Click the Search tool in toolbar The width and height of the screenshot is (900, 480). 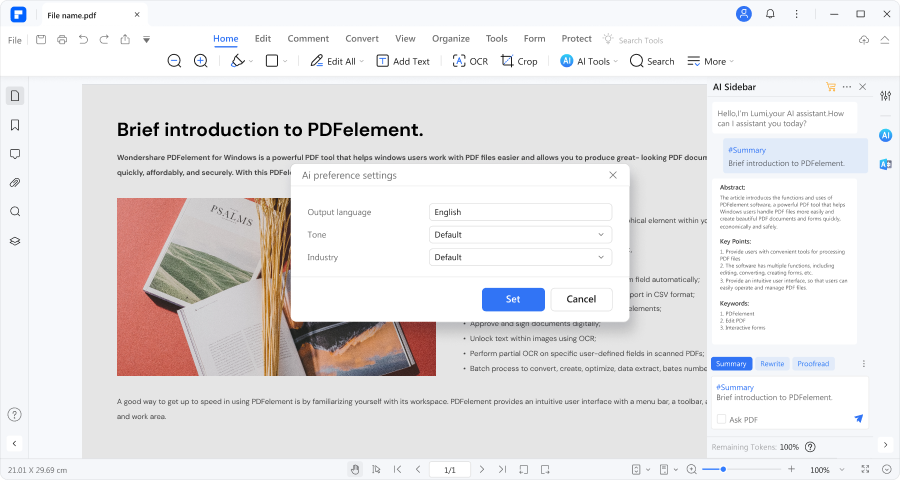point(652,61)
